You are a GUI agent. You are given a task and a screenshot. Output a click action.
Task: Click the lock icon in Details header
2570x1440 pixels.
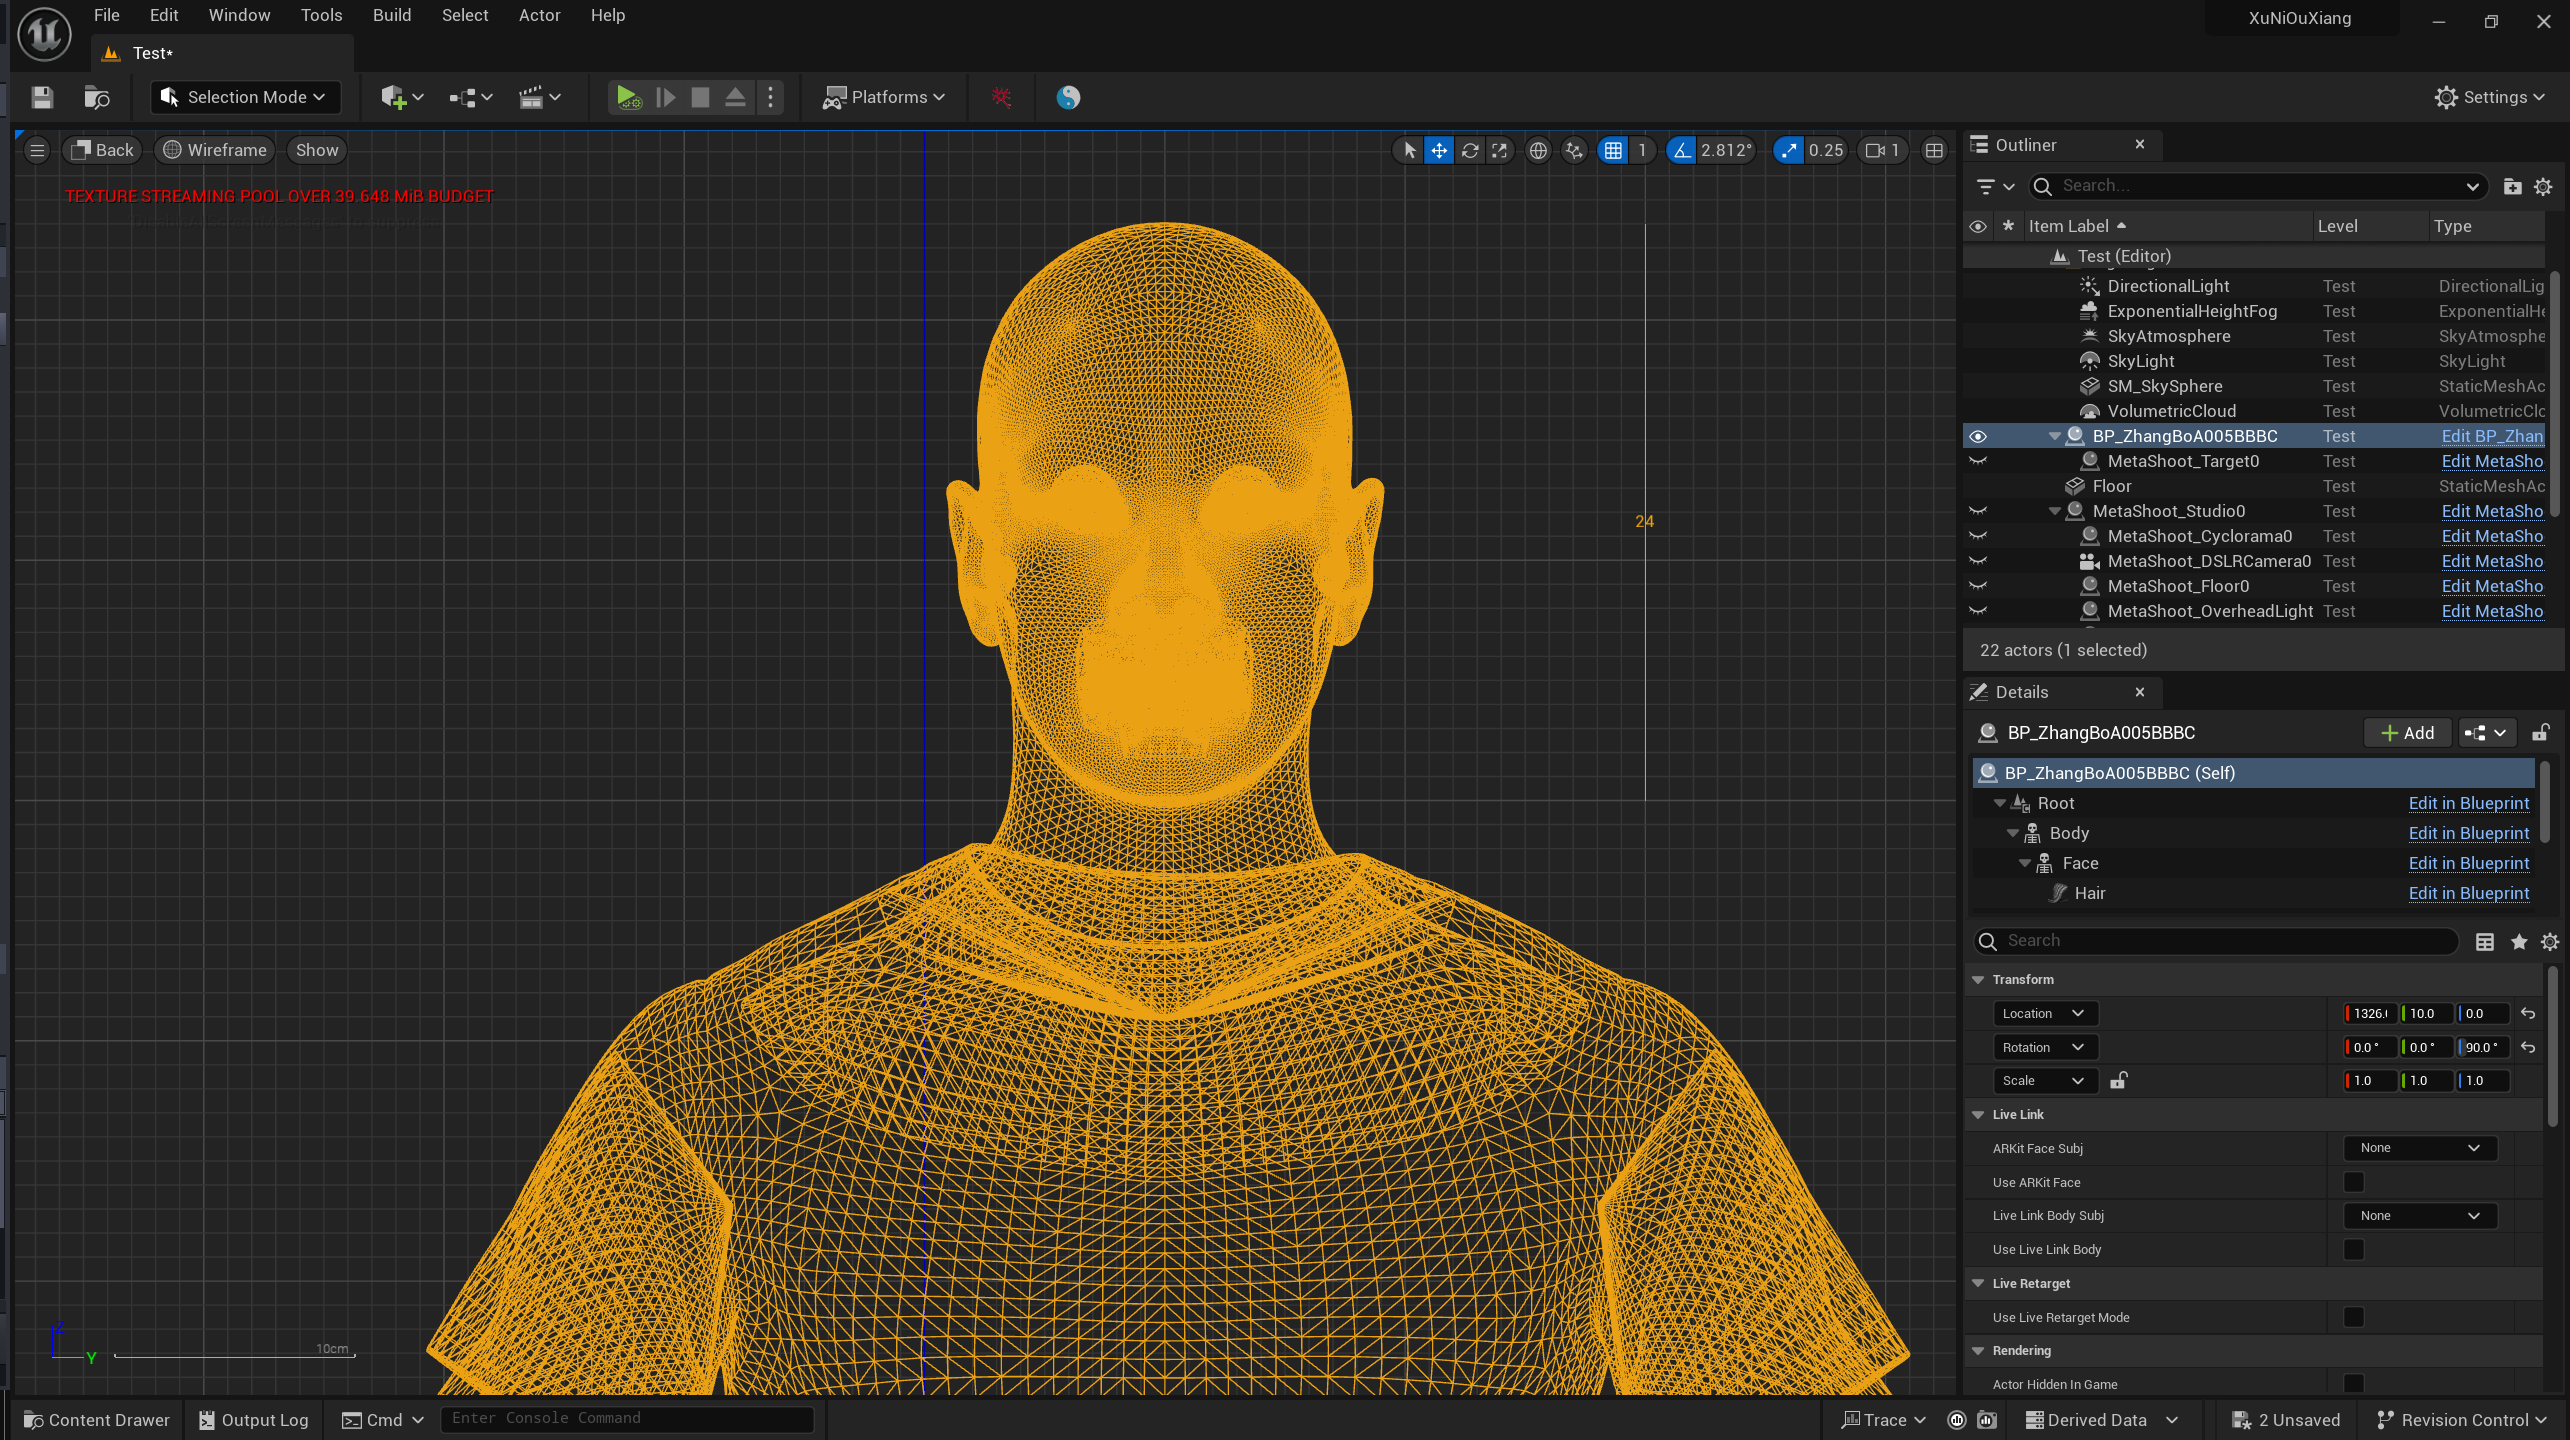2540,733
